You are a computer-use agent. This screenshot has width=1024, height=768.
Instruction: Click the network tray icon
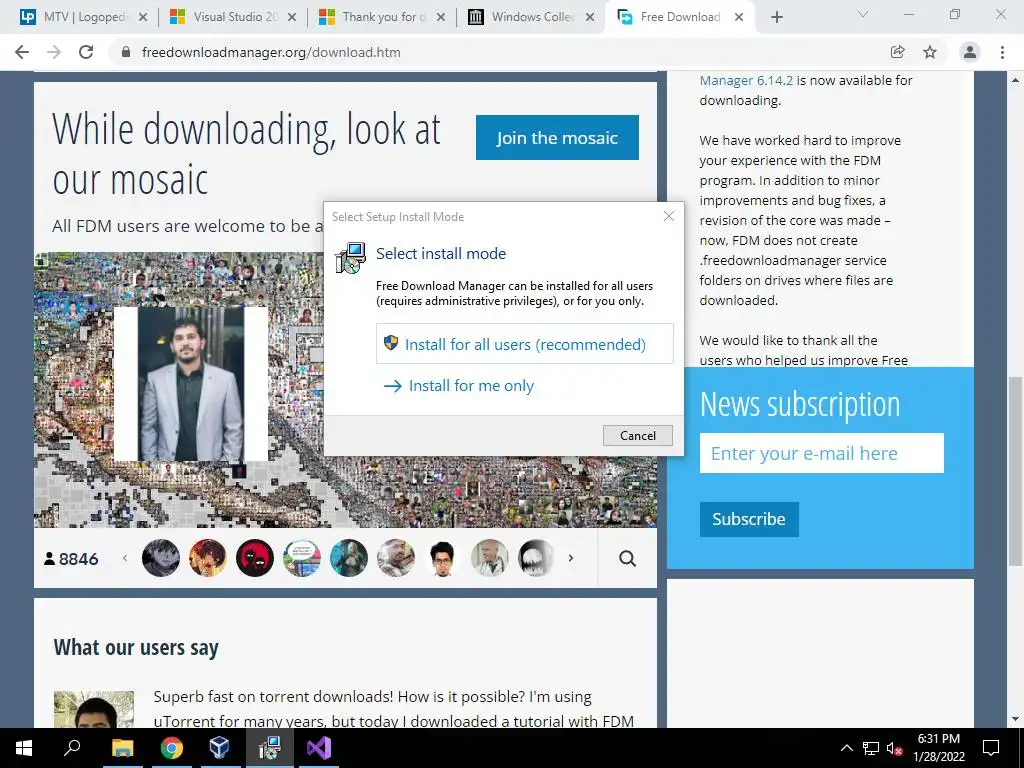[x=871, y=748]
